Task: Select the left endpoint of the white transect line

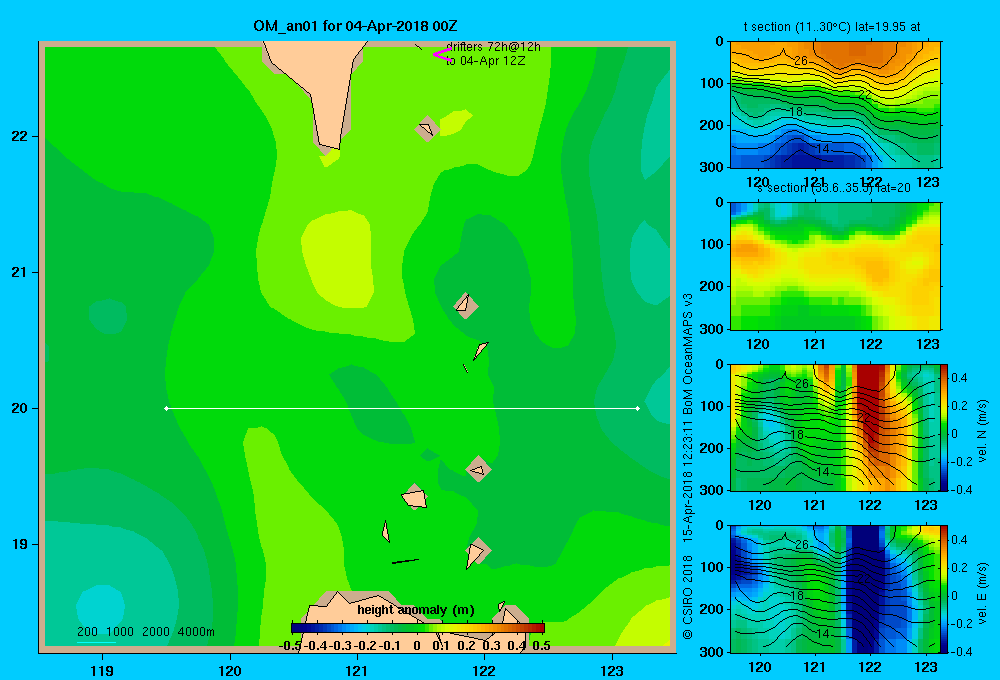Action: pyautogui.click(x=166, y=408)
